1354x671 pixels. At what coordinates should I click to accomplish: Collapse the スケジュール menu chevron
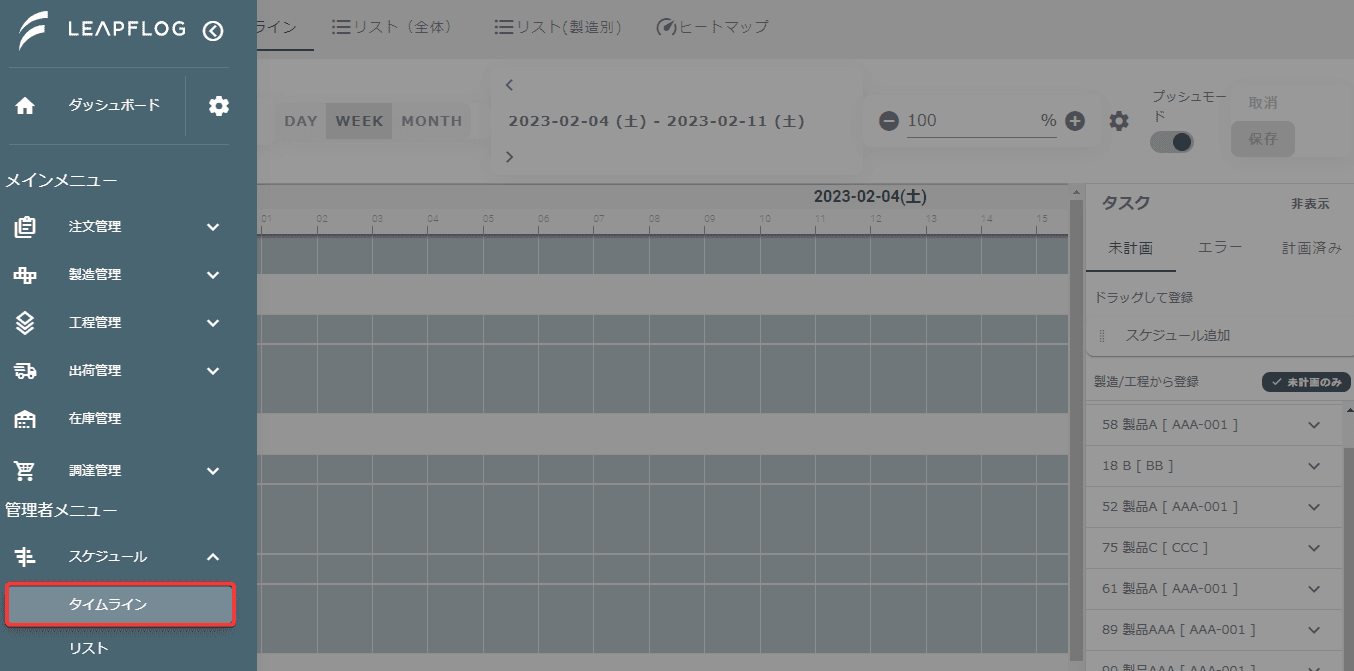[x=213, y=557]
